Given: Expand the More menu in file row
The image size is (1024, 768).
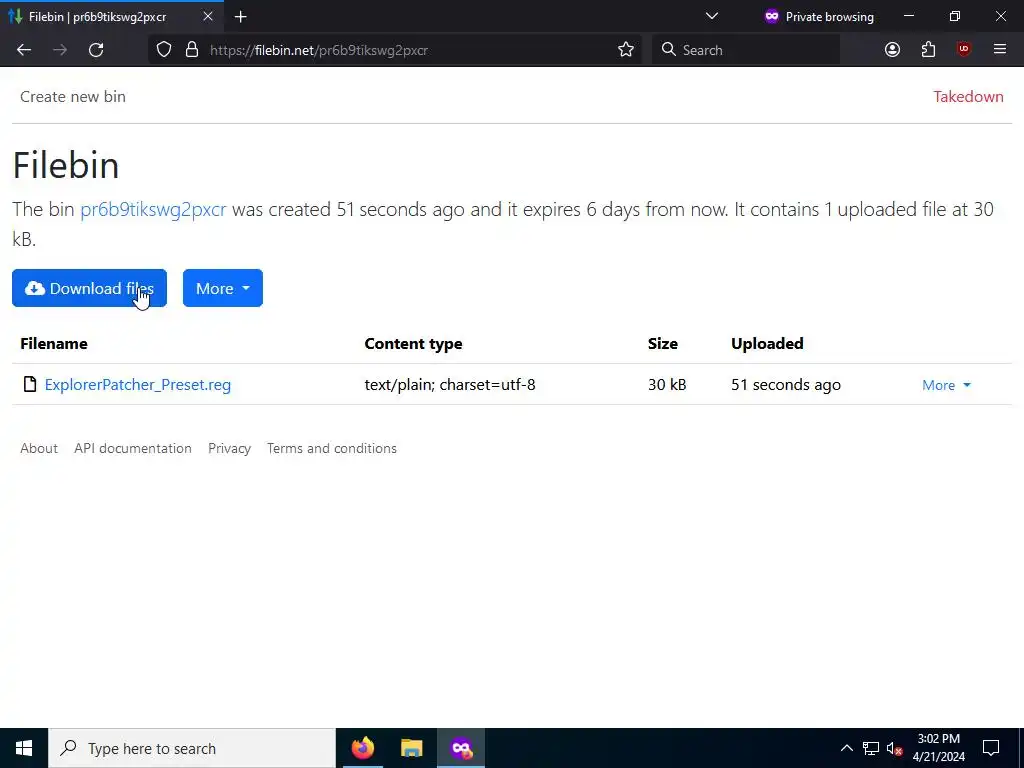Looking at the screenshot, I should (946, 385).
